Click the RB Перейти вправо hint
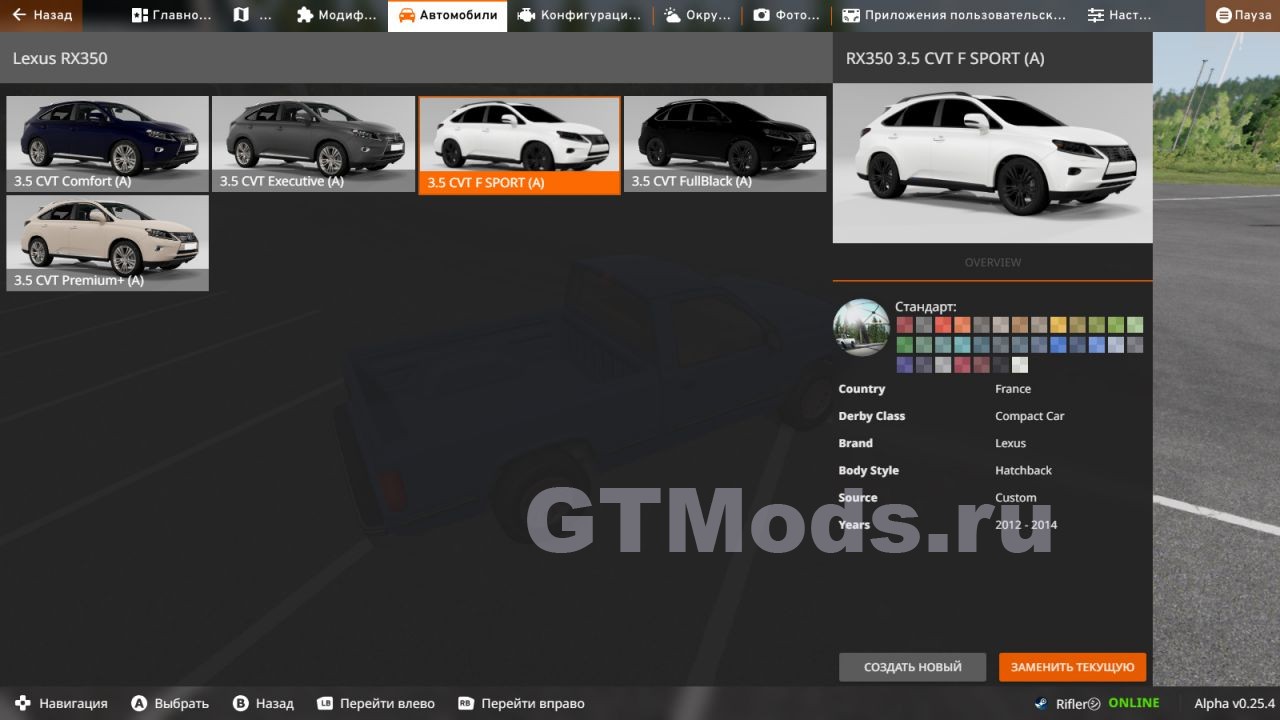 (521, 703)
